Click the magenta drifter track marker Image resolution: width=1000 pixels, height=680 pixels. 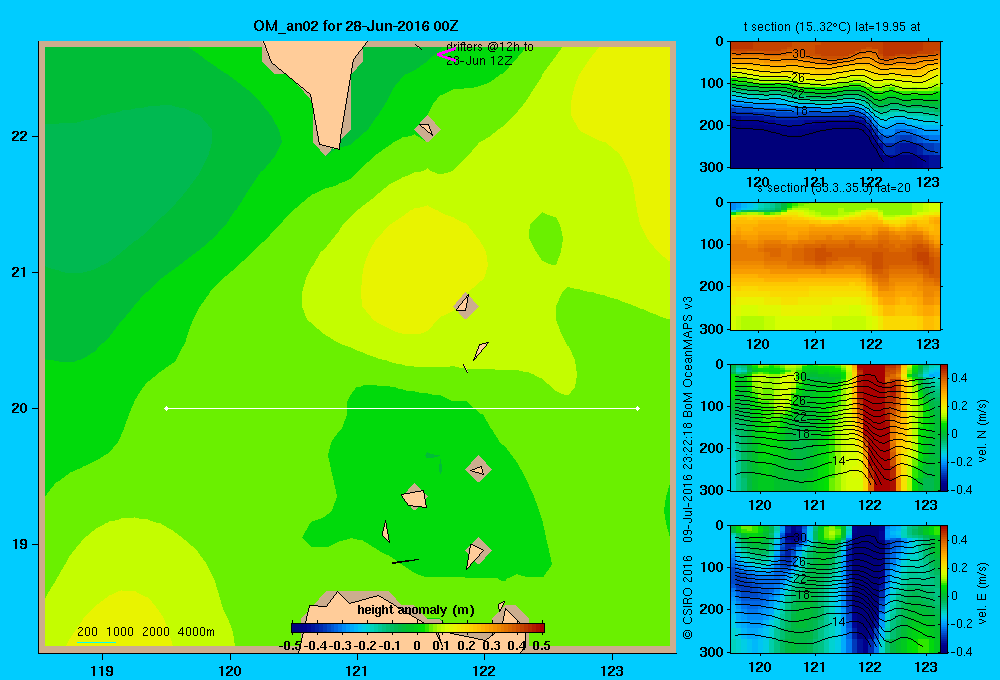tap(446, 55)
